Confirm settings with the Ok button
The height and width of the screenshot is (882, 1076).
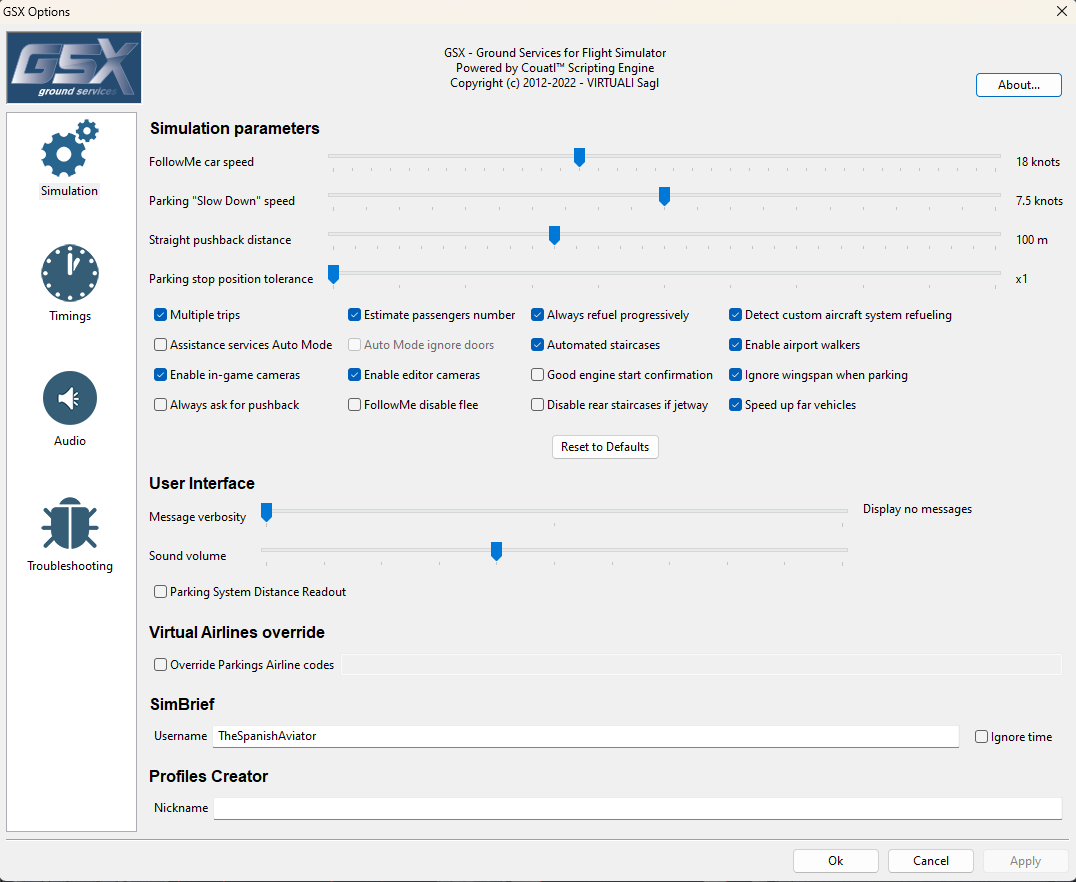point(835,861)
